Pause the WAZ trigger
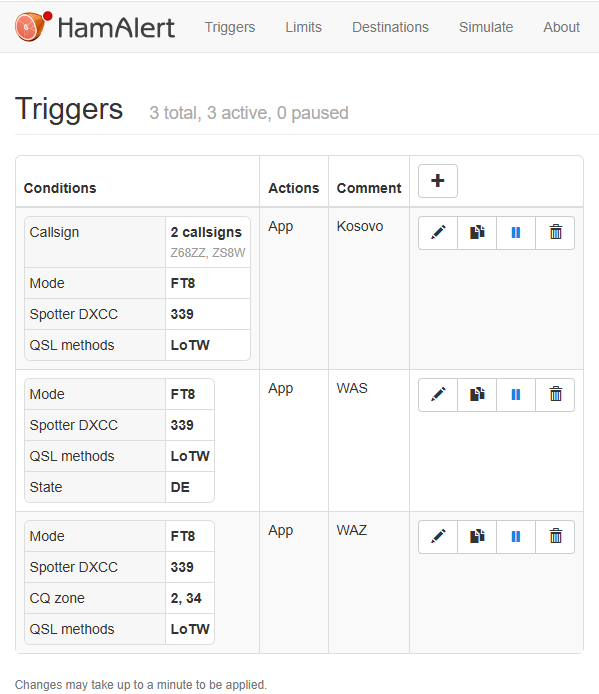Image resolution: width=599 pixels, height=694 pixels. click(516, 537)
